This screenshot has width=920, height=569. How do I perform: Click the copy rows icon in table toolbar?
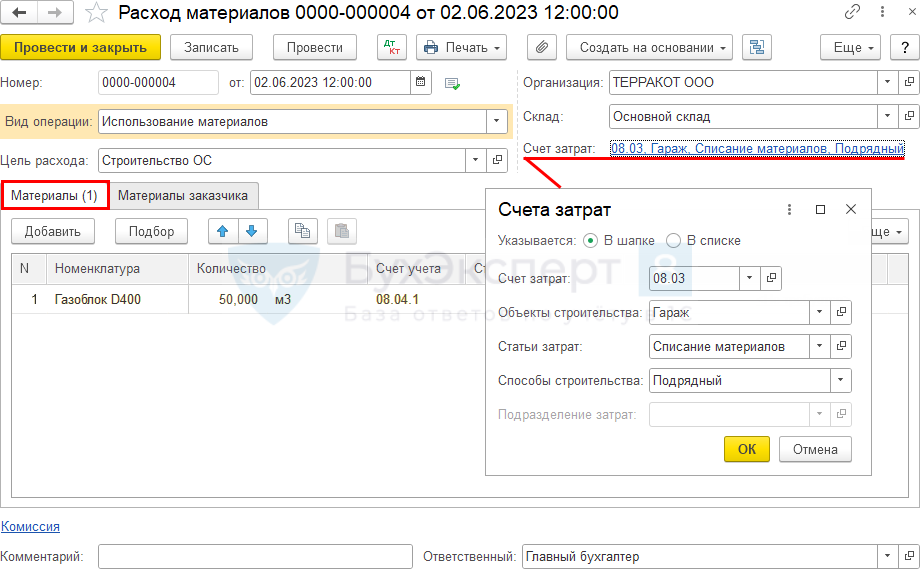pos(302,231)
